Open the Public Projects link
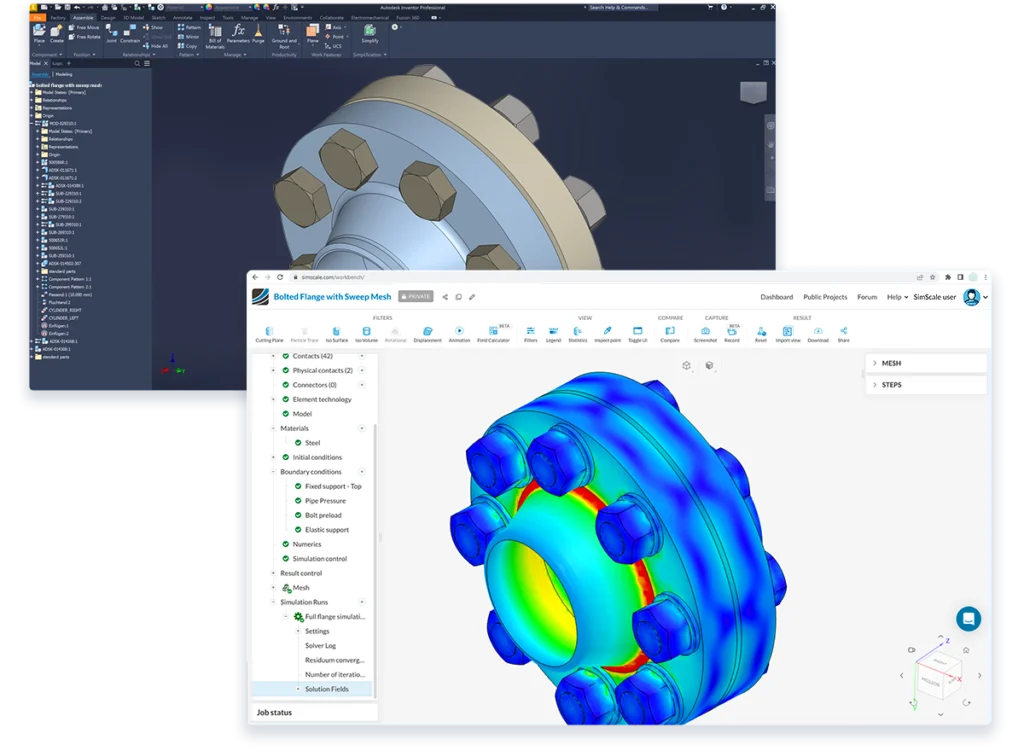The height and width of the screenshot is (751, 1024). coord(825,297)
